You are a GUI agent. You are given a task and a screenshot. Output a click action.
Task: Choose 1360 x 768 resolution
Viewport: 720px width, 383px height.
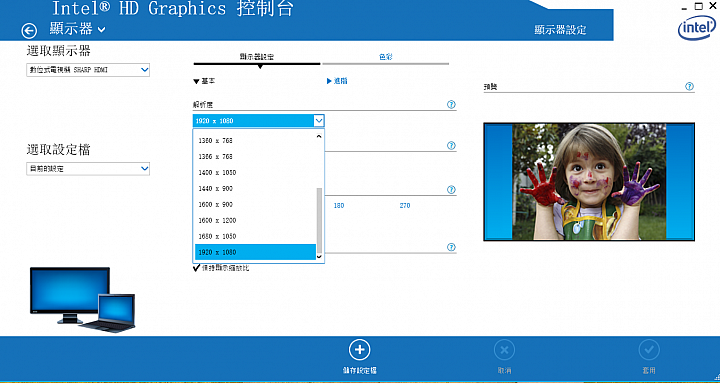point(255,141)
